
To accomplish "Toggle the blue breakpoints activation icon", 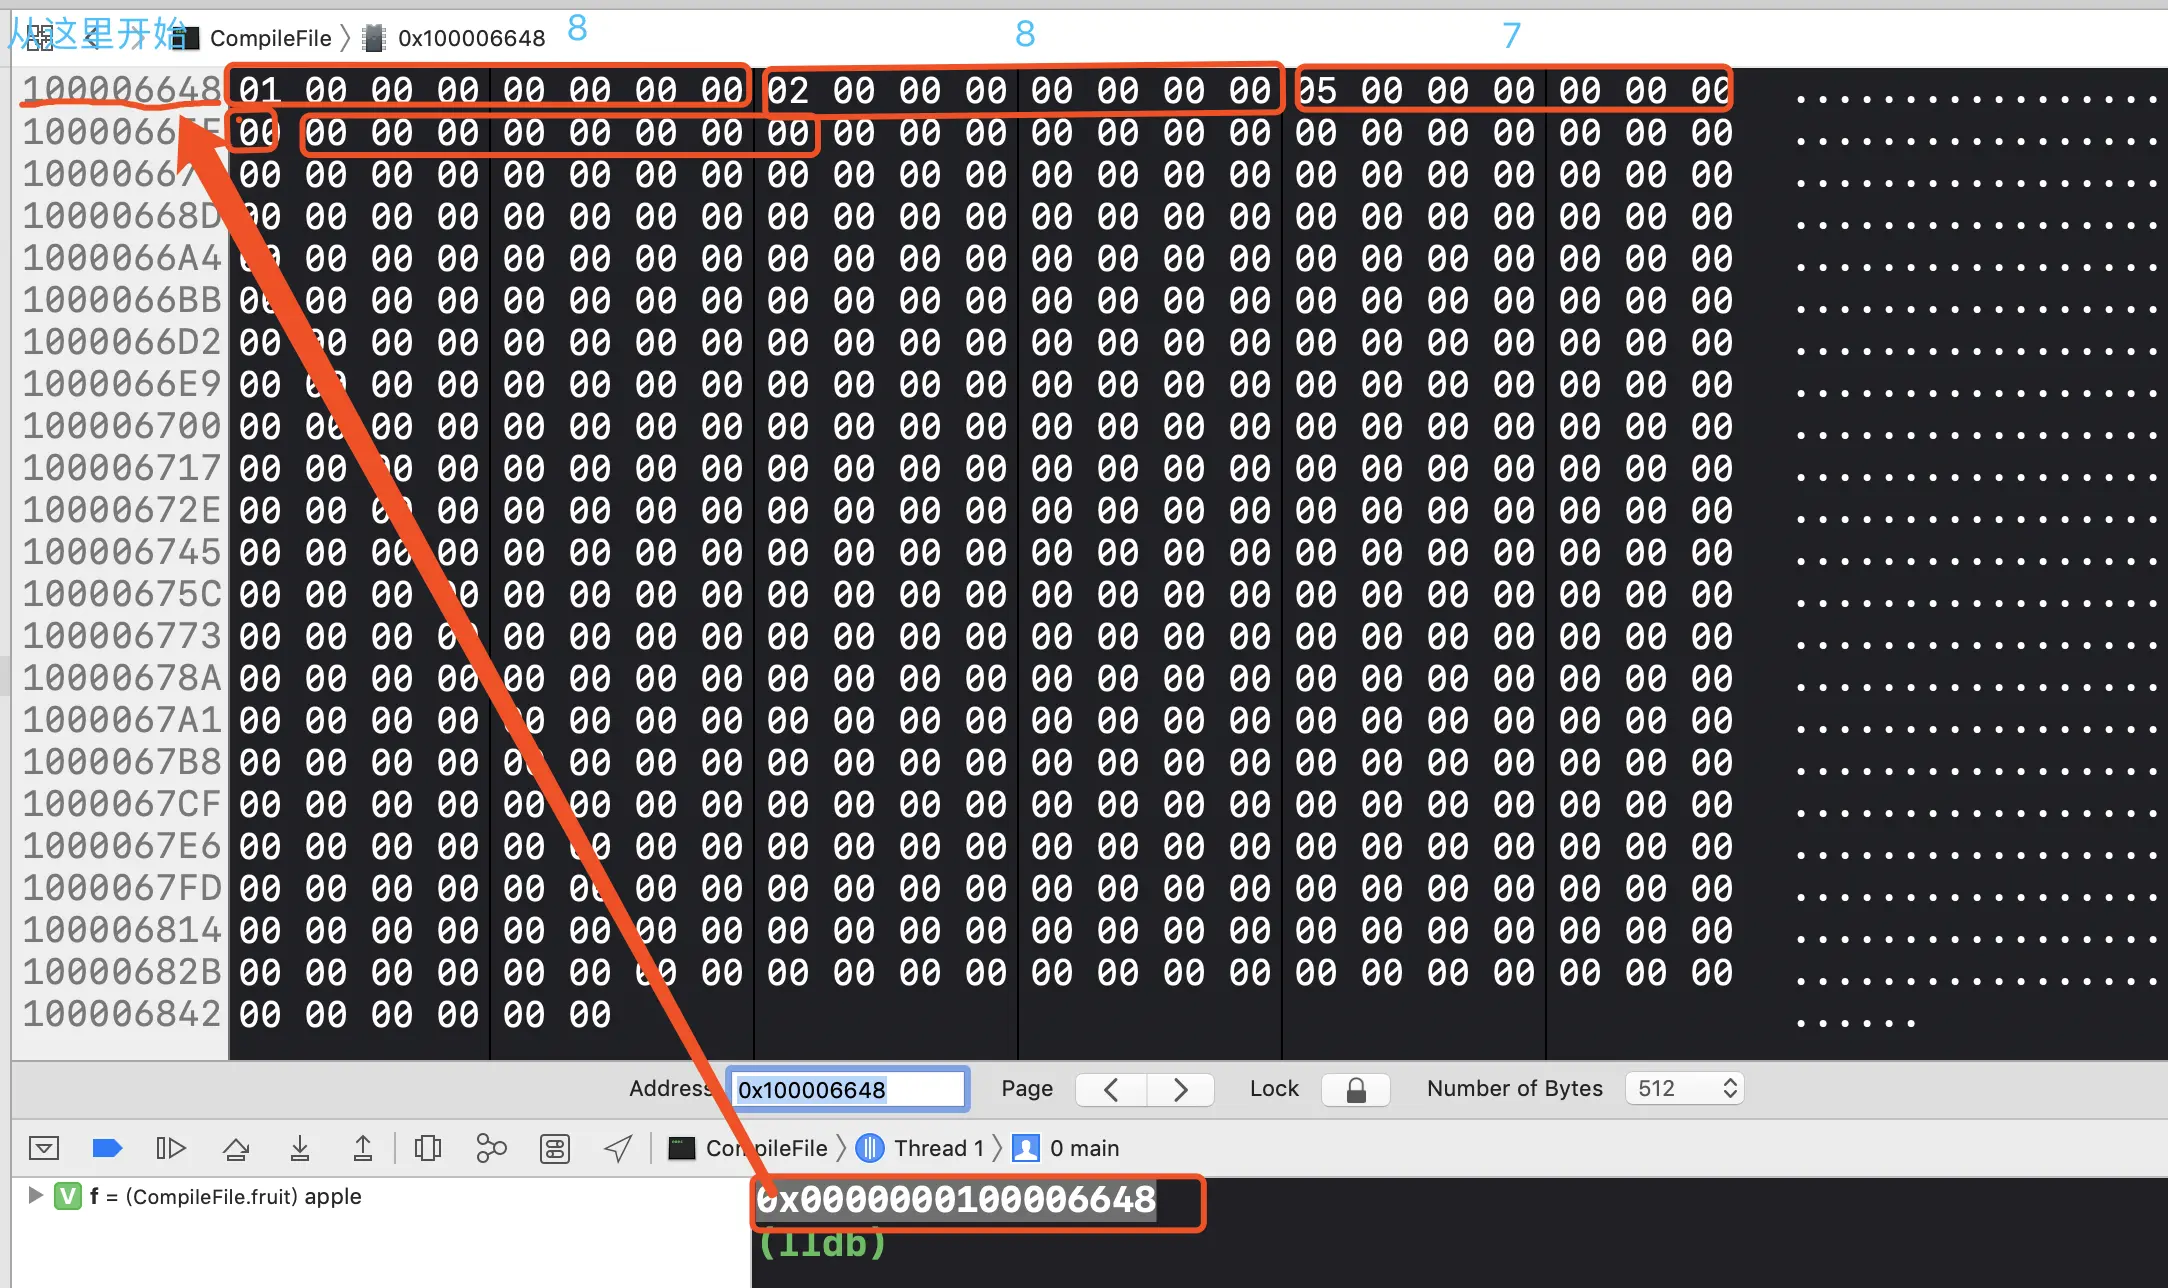I will click(x=107, y=1148).
